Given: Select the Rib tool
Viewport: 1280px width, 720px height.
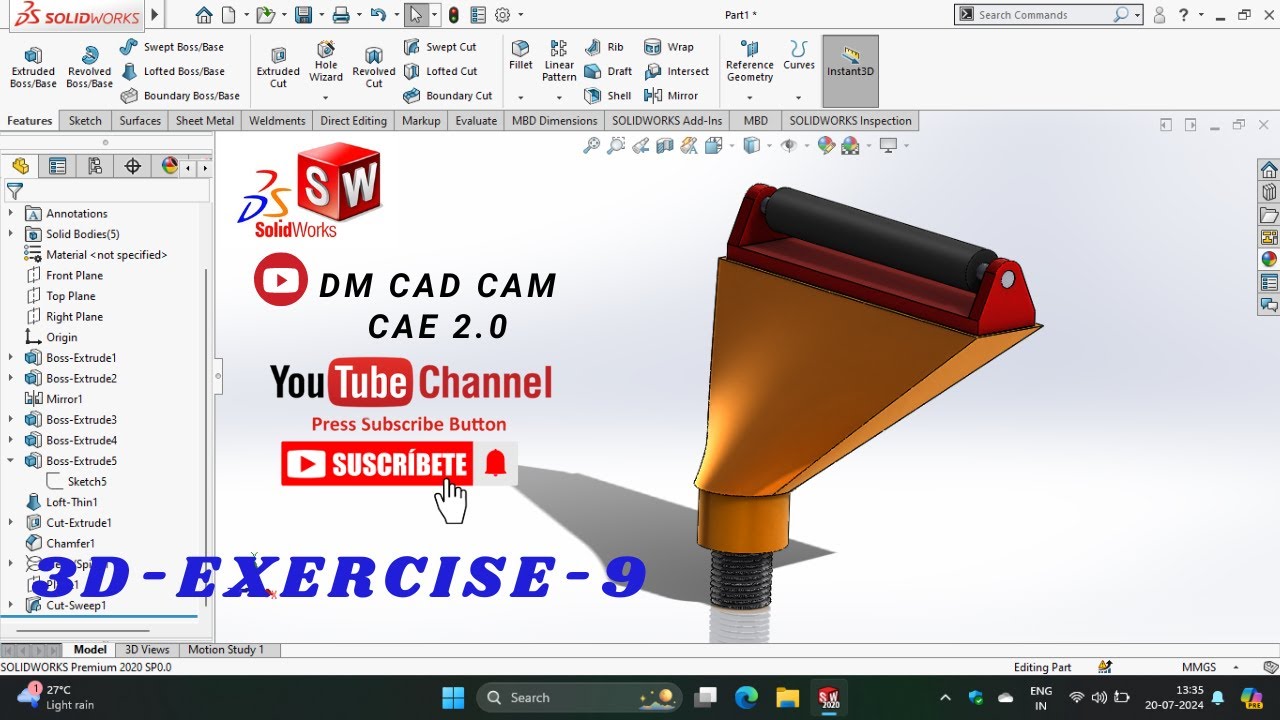Looking at the screenshot, I should pyautogui.click(x=604, y=47).
